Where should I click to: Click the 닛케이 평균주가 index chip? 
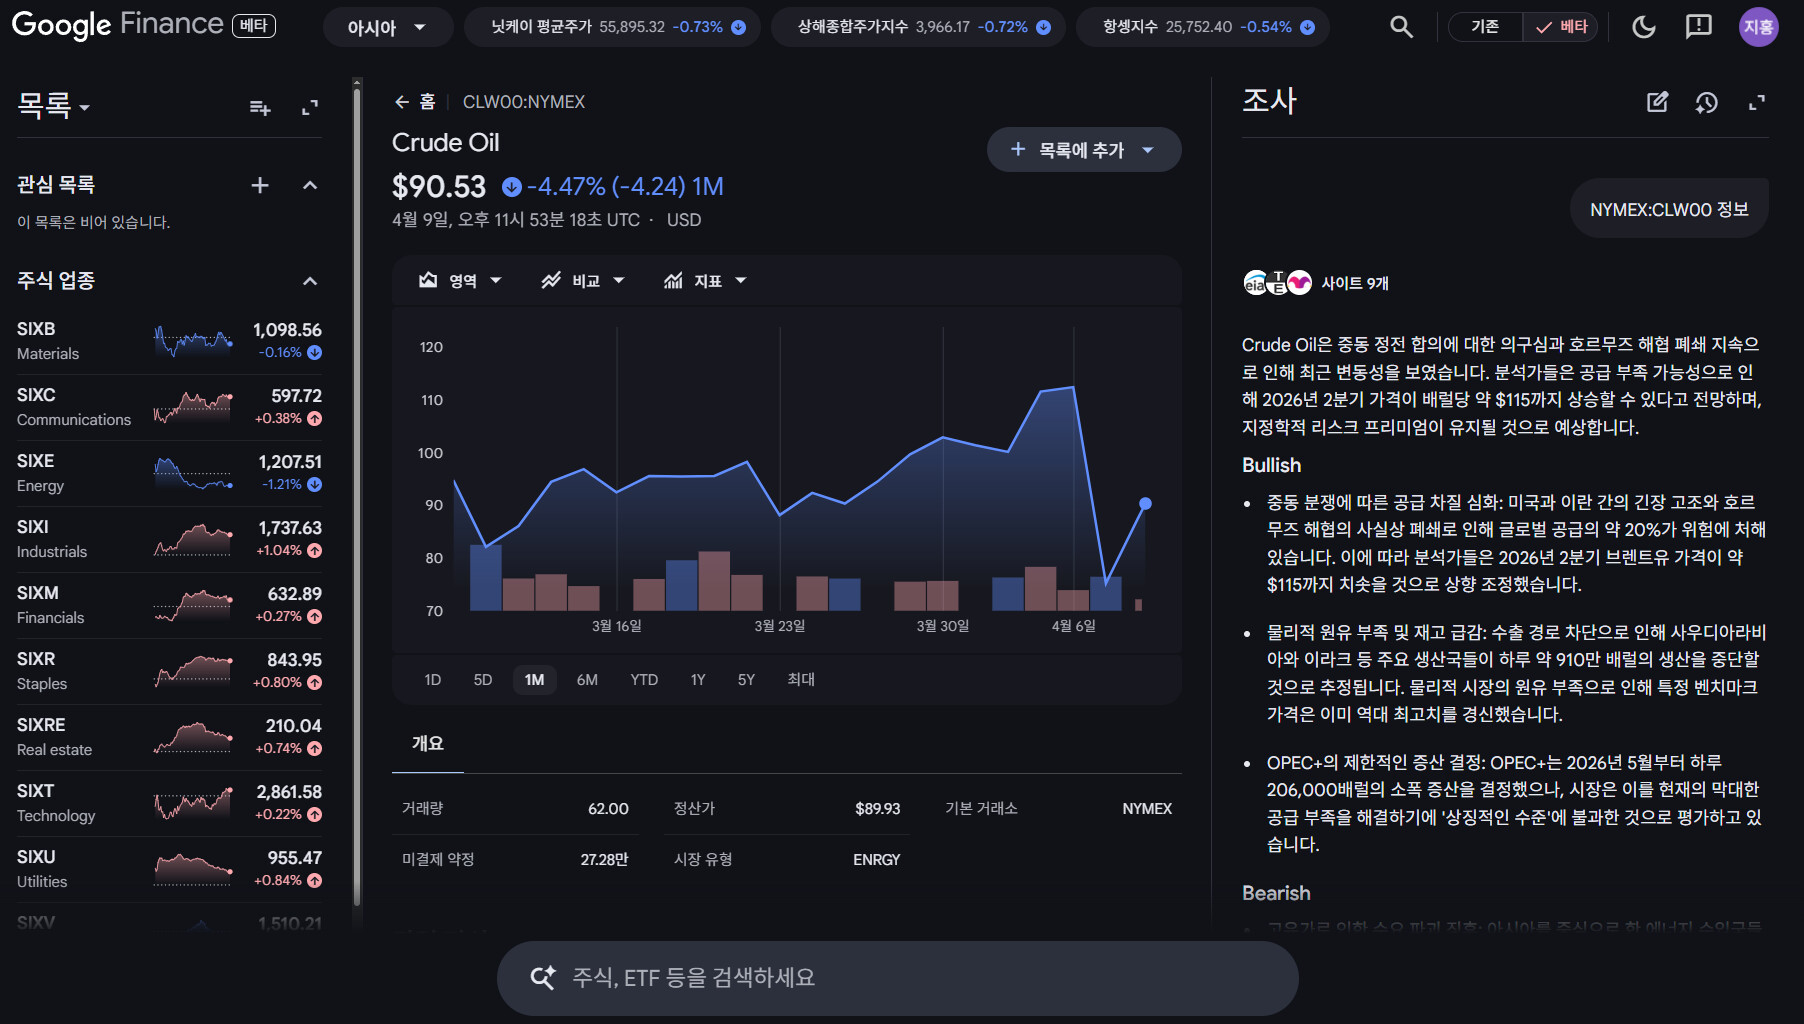coord(612,27)
